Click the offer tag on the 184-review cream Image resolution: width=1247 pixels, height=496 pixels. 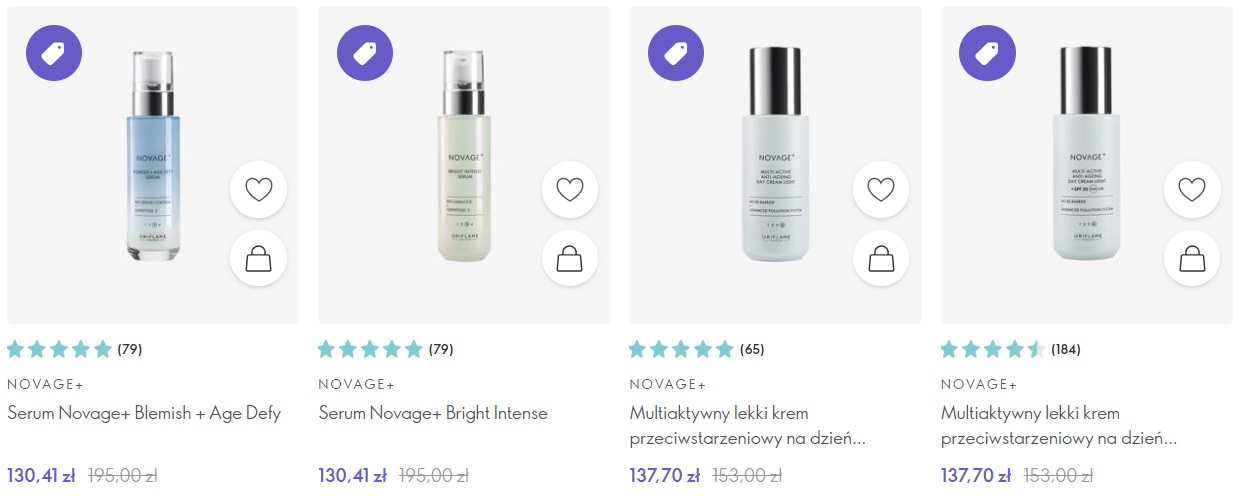[987, 53]
